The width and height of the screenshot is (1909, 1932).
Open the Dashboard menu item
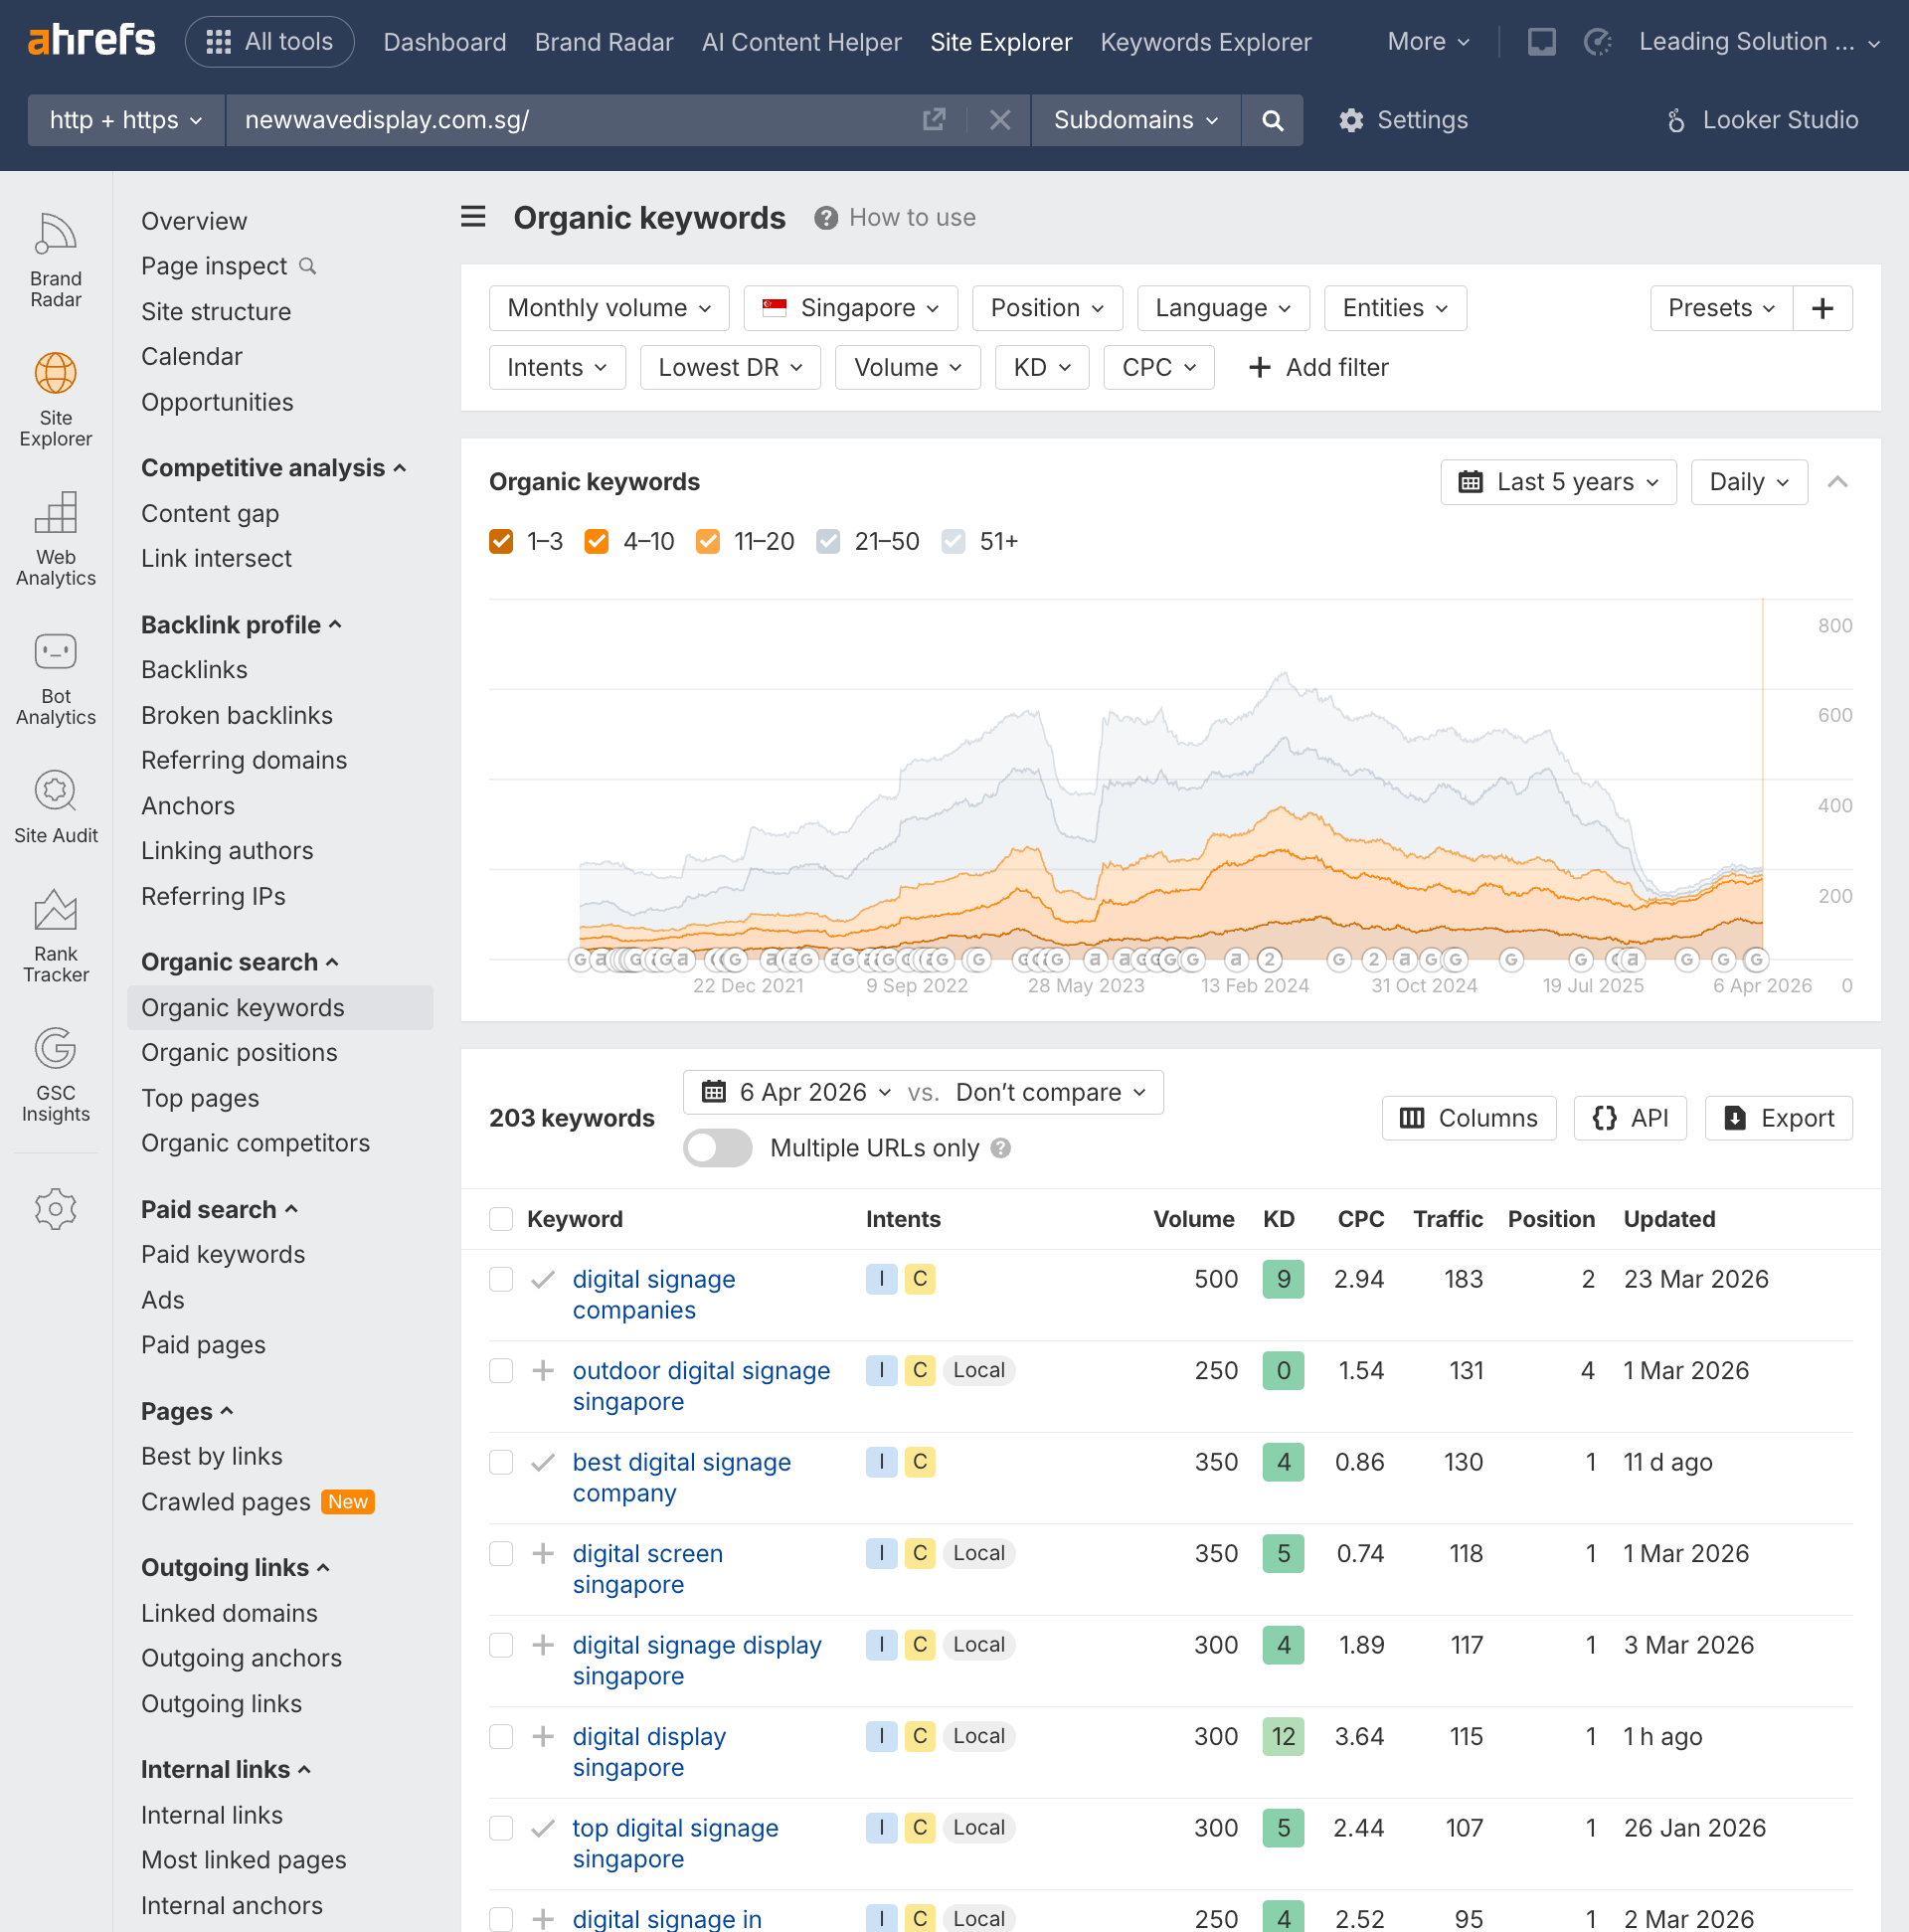pos(444,41)
